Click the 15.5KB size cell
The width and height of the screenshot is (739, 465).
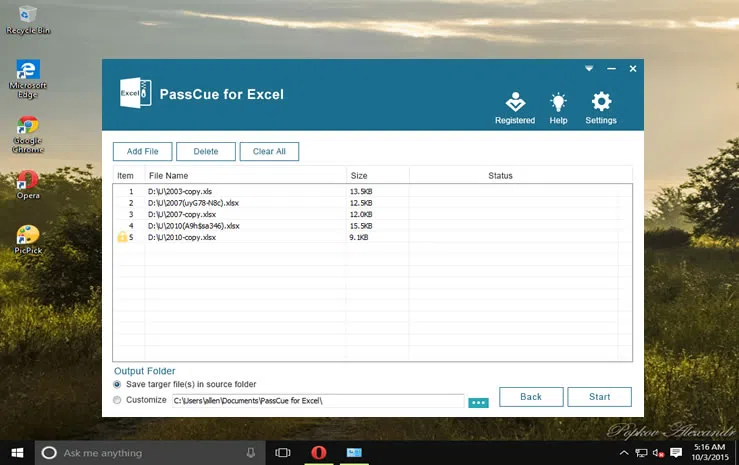pyautogui.click(x=361, y=226)
